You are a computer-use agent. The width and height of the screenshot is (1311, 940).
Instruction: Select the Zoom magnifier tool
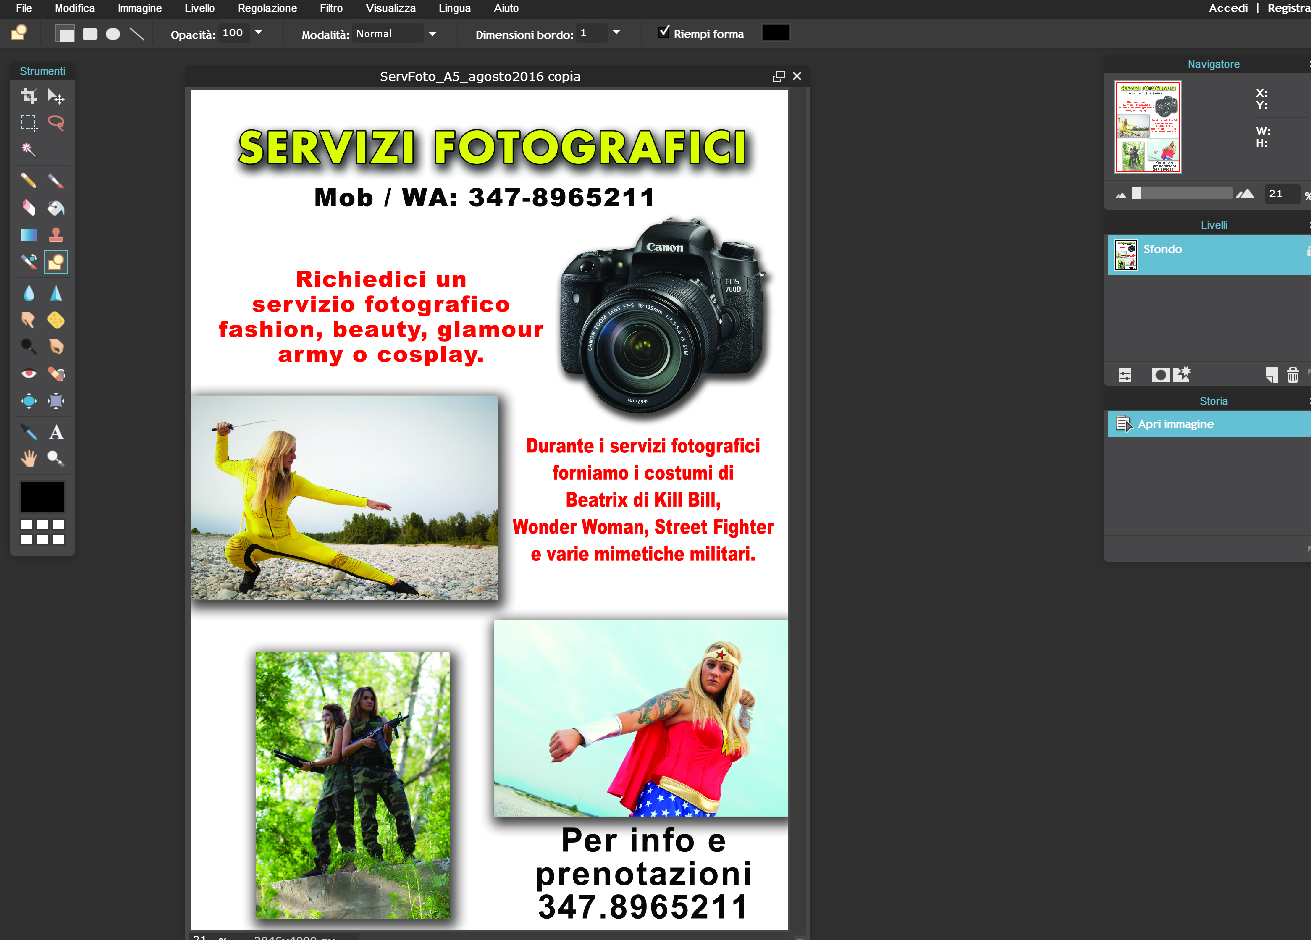[x=56, y=458]
